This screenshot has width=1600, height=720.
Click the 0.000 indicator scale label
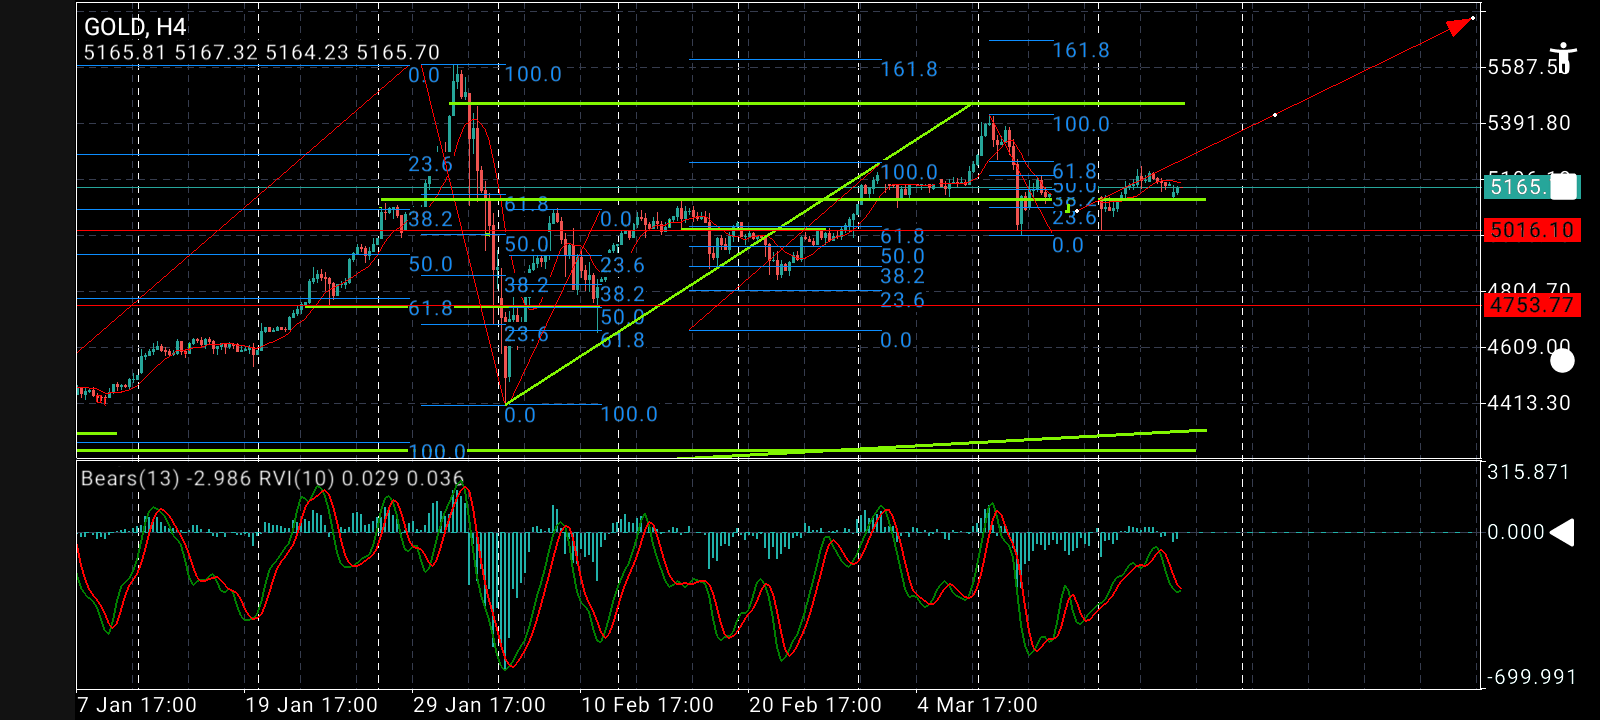click(1517, 532)
